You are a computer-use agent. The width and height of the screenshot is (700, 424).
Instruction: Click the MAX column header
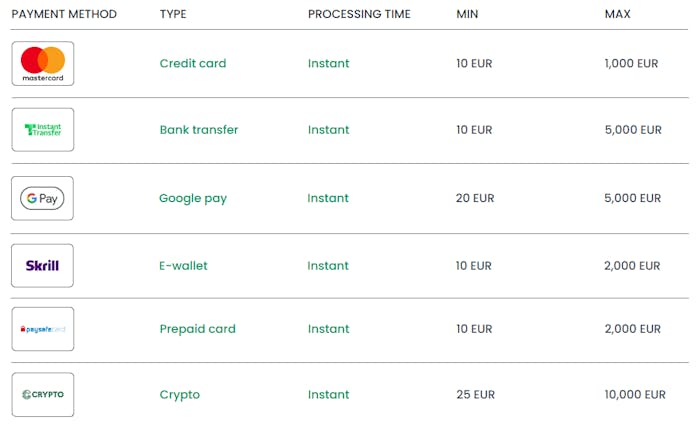point(618,14)
